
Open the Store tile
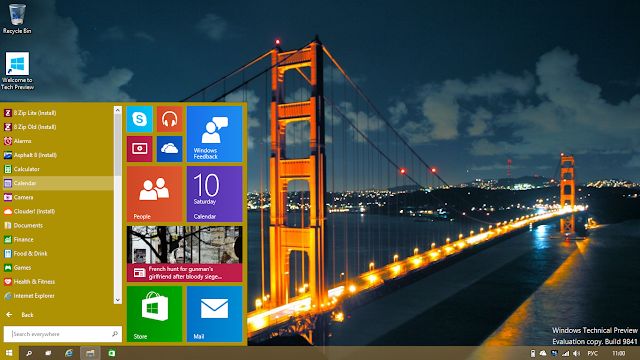(154, 314)
